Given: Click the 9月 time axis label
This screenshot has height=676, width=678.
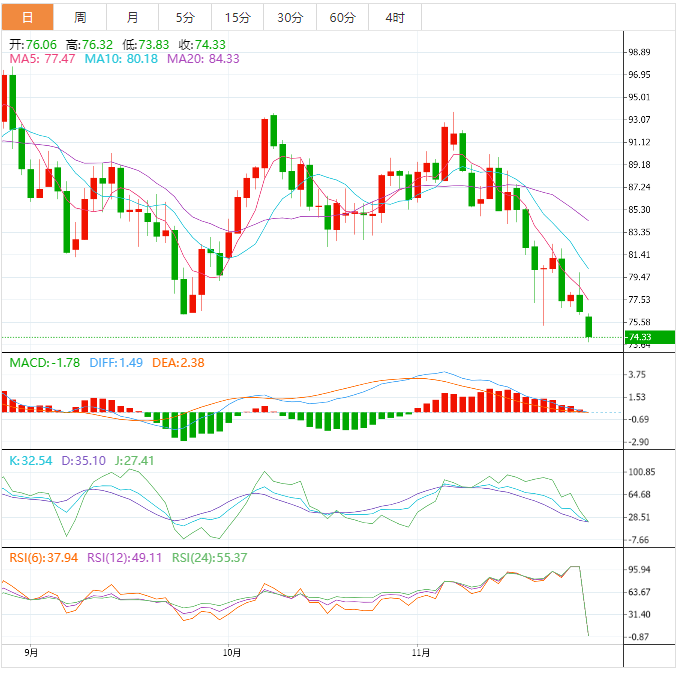Looking at the screenshot, I should click(31, 653).
